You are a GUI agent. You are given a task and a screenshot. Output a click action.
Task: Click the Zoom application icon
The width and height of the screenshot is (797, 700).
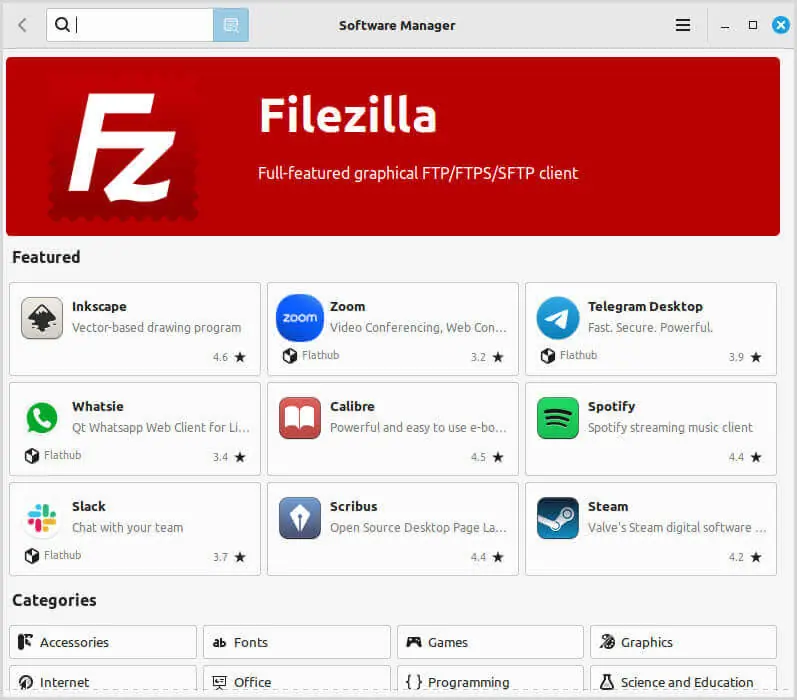300,318
